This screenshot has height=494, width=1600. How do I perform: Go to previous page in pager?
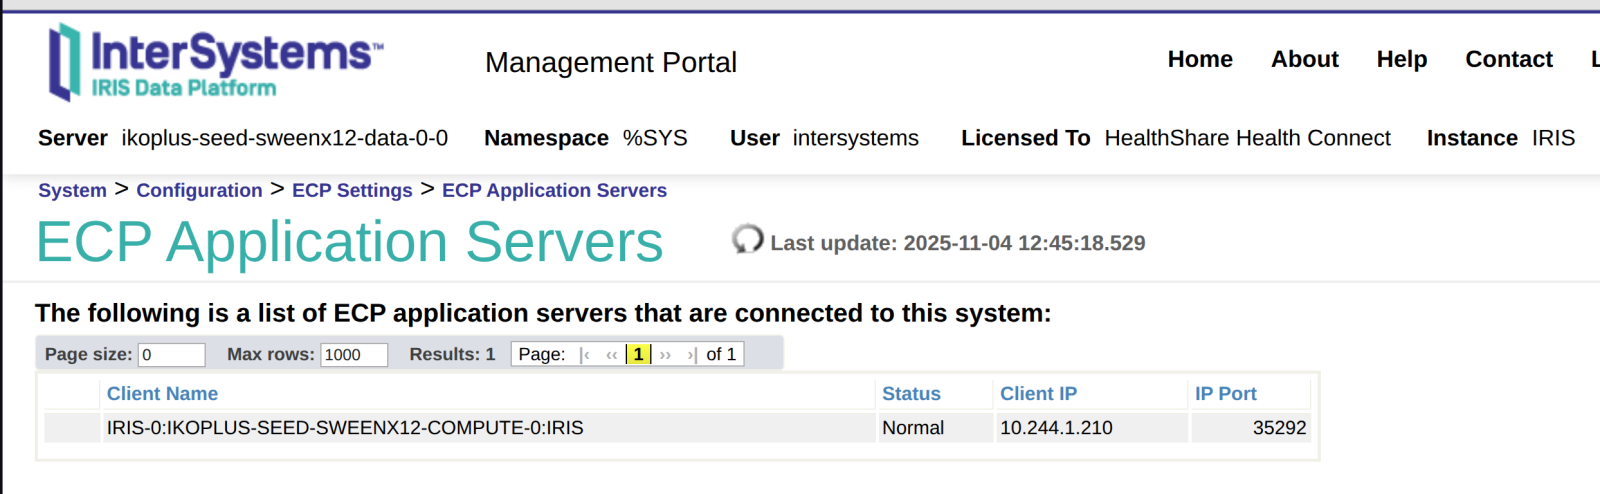(x=611, y=355)
